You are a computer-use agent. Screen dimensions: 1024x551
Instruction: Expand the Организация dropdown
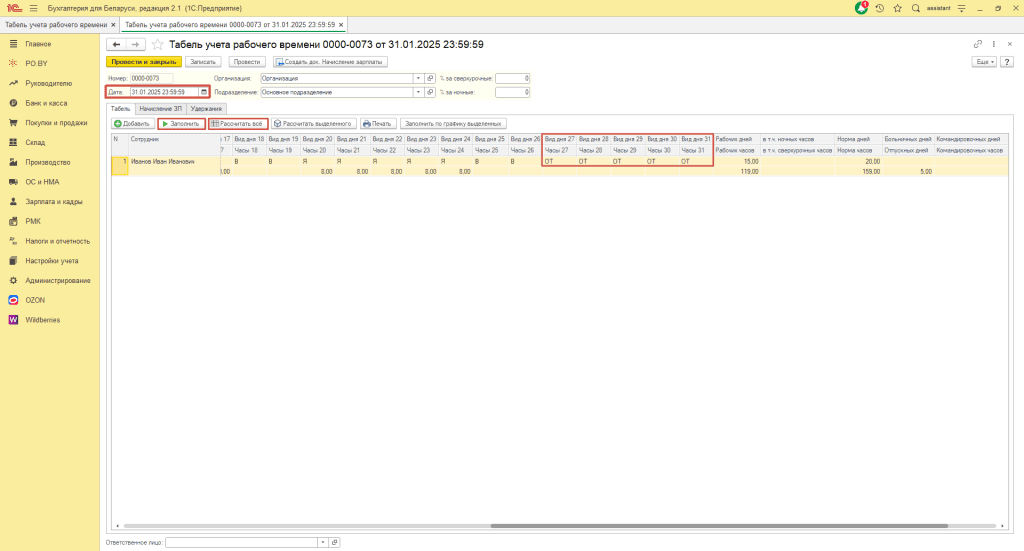click(x=419, y=78)
